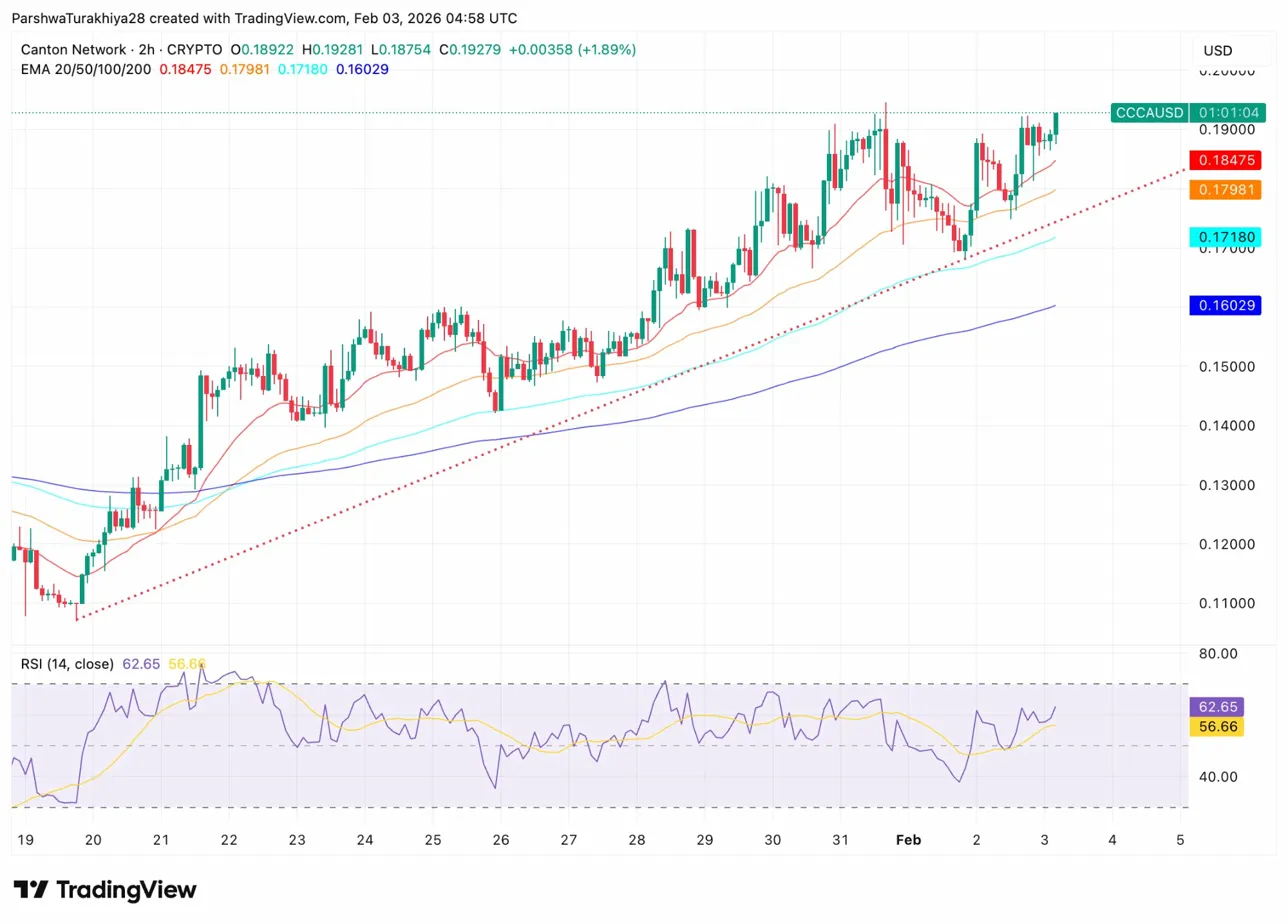Image resolution: width=1288 pixels, height=924 pixels.
Task: Click the +1.89% change value in the legend
Action: 605,49
